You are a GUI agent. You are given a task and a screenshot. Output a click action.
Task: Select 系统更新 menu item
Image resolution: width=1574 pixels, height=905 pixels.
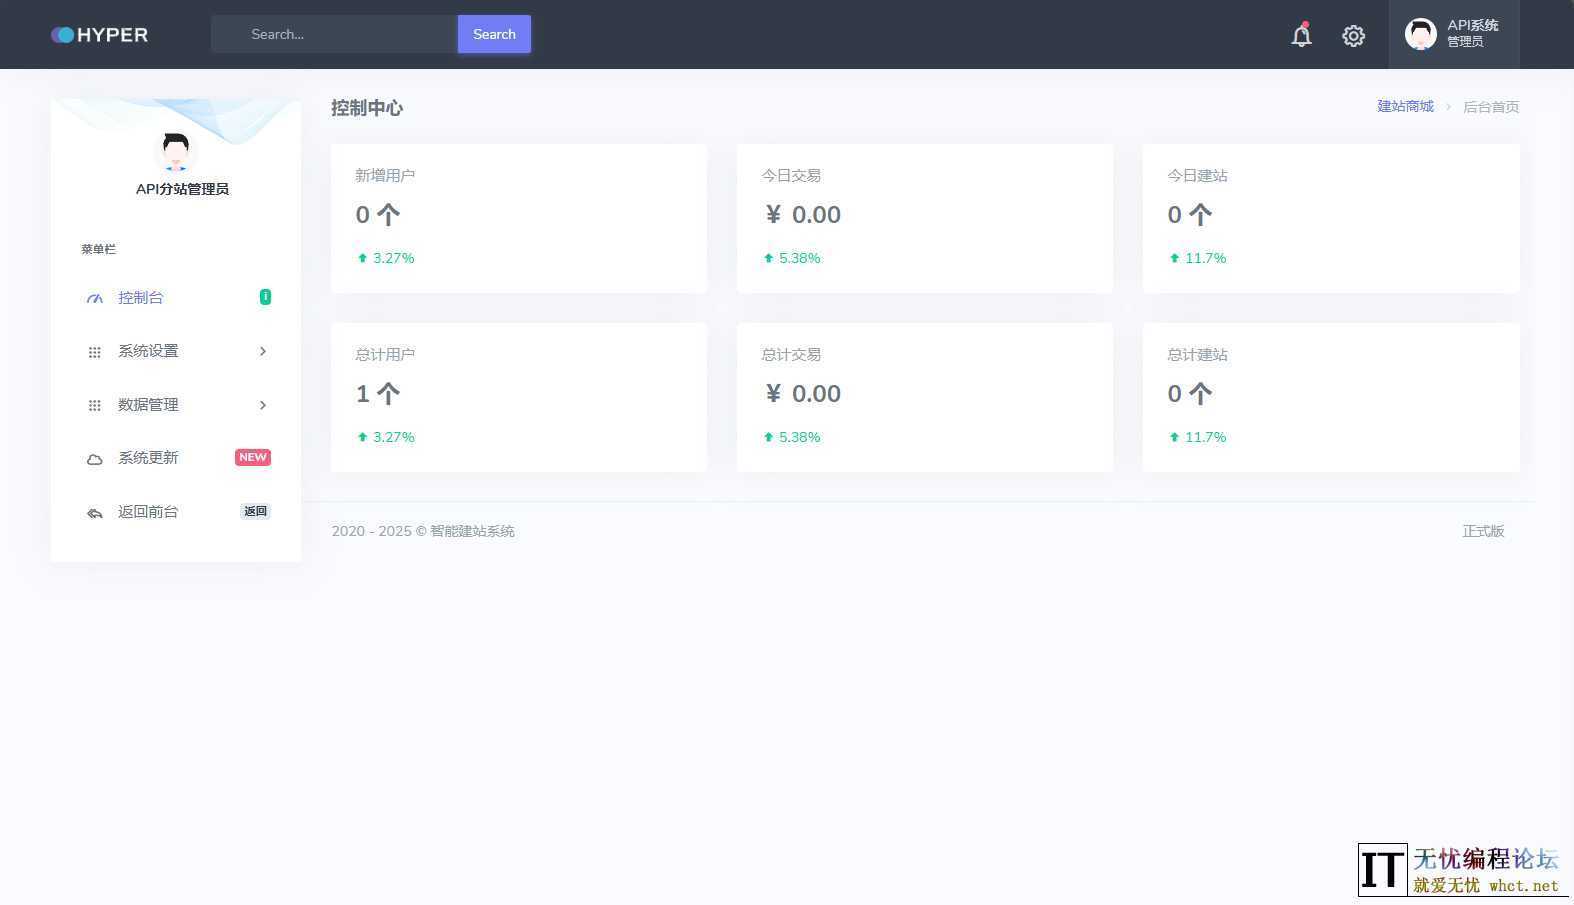(x=148, y=458)
